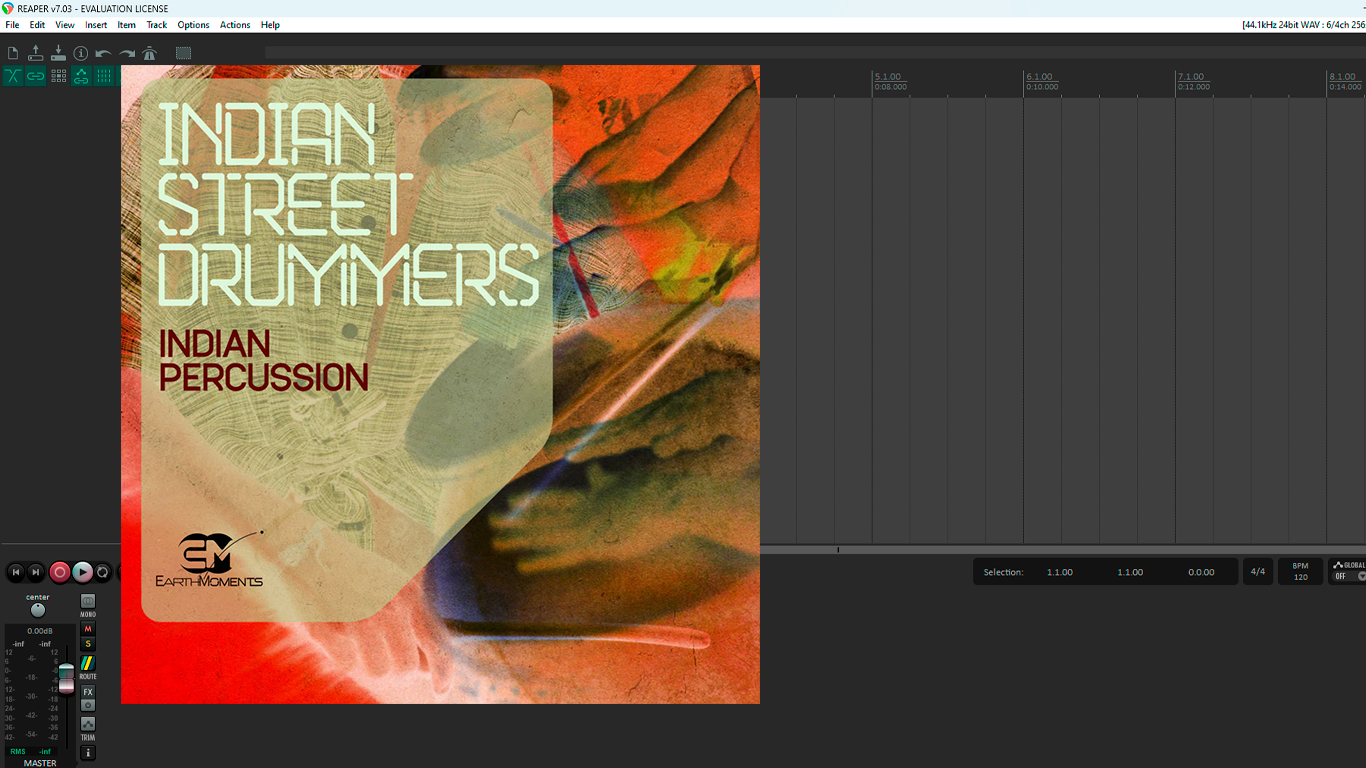Open master track FX chain
This screenshot has height=768, width=1366.
(x=88, y=692)
